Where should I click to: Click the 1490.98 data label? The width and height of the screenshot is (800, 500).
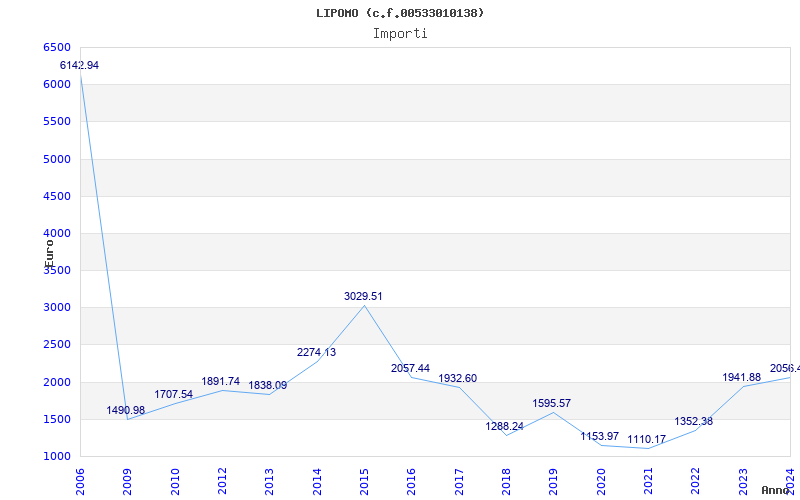coord(126,410)
